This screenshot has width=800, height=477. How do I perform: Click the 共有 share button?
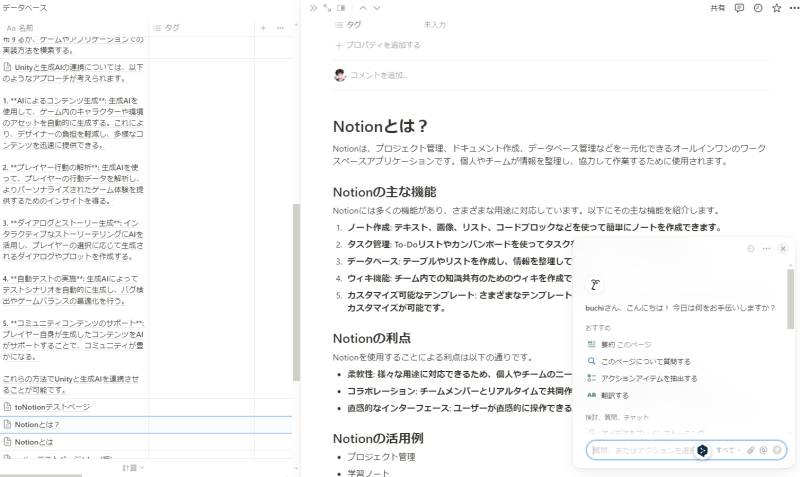click(x=717, y=7)
